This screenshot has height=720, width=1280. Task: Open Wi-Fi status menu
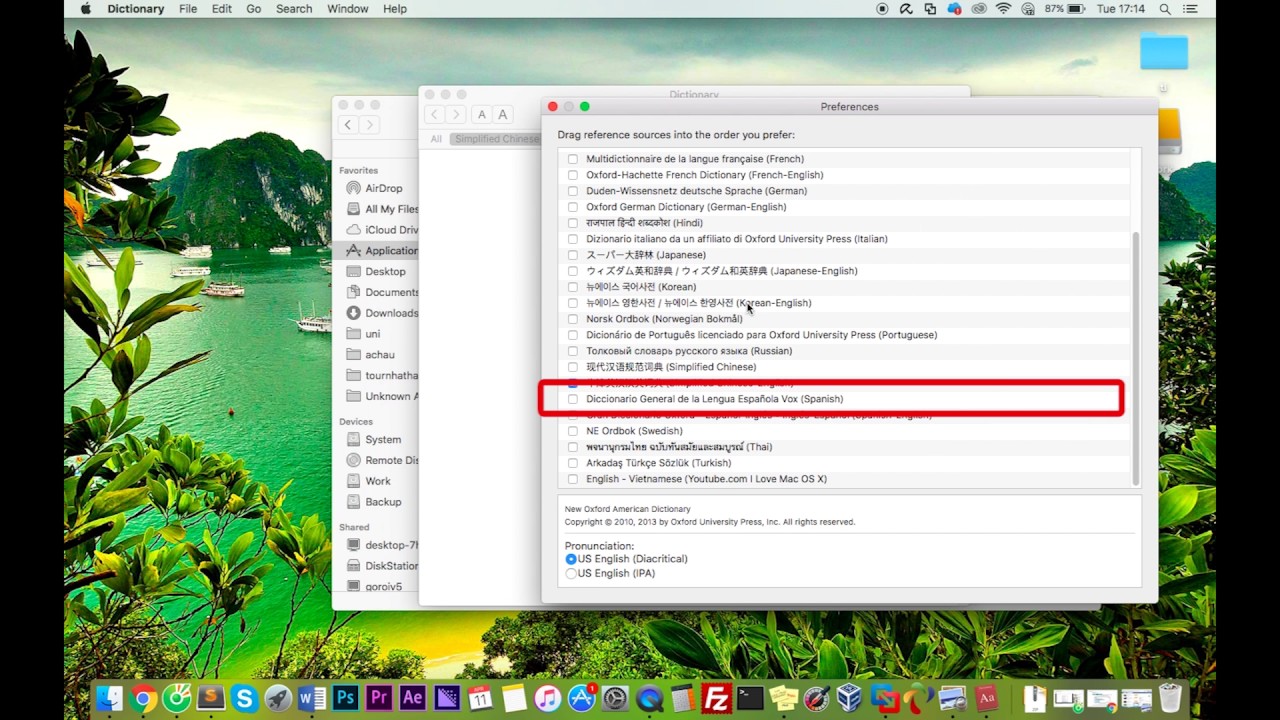pyautogui.click(x=1003, y=9)
